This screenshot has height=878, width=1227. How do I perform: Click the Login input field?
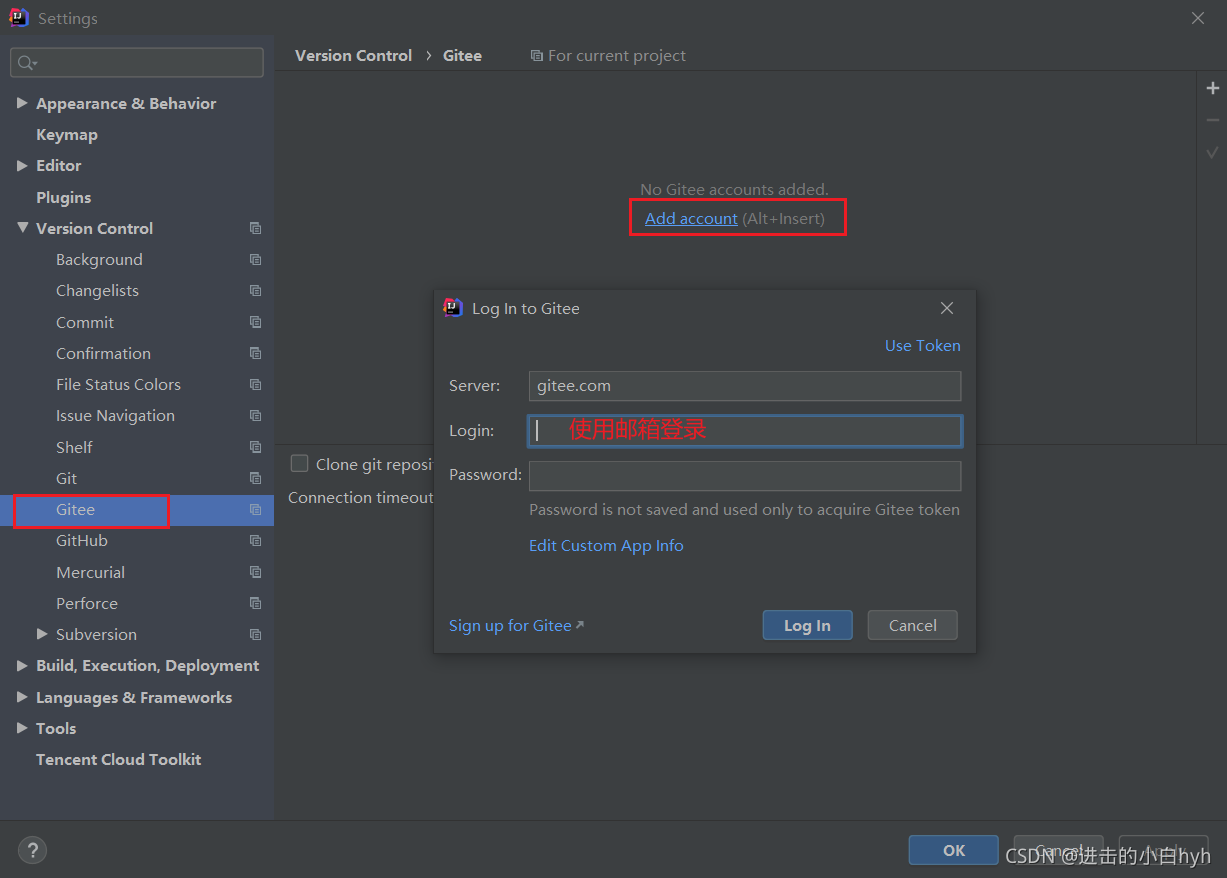click(x=745, y=431)
